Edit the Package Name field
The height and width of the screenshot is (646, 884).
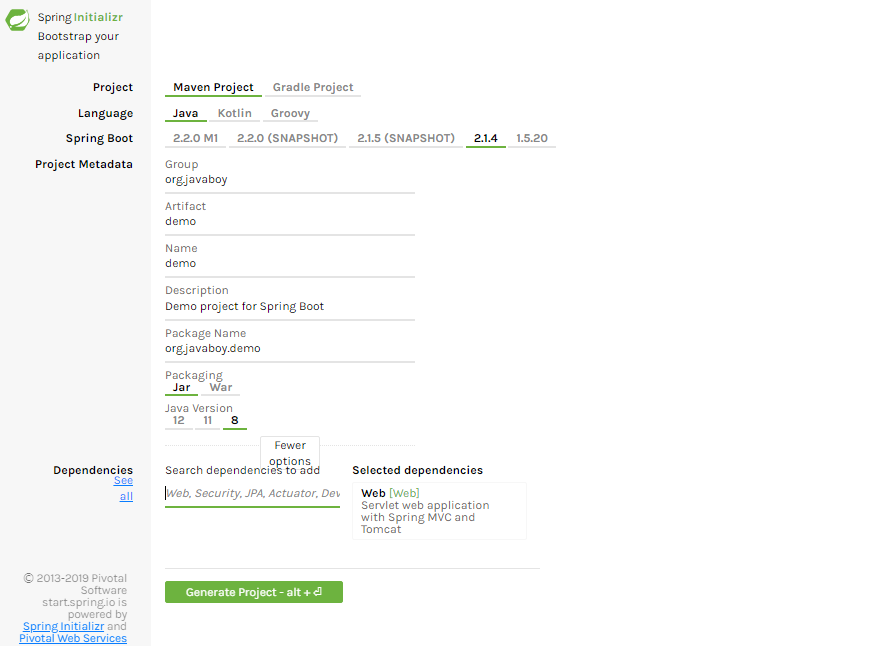coord(290,348)
